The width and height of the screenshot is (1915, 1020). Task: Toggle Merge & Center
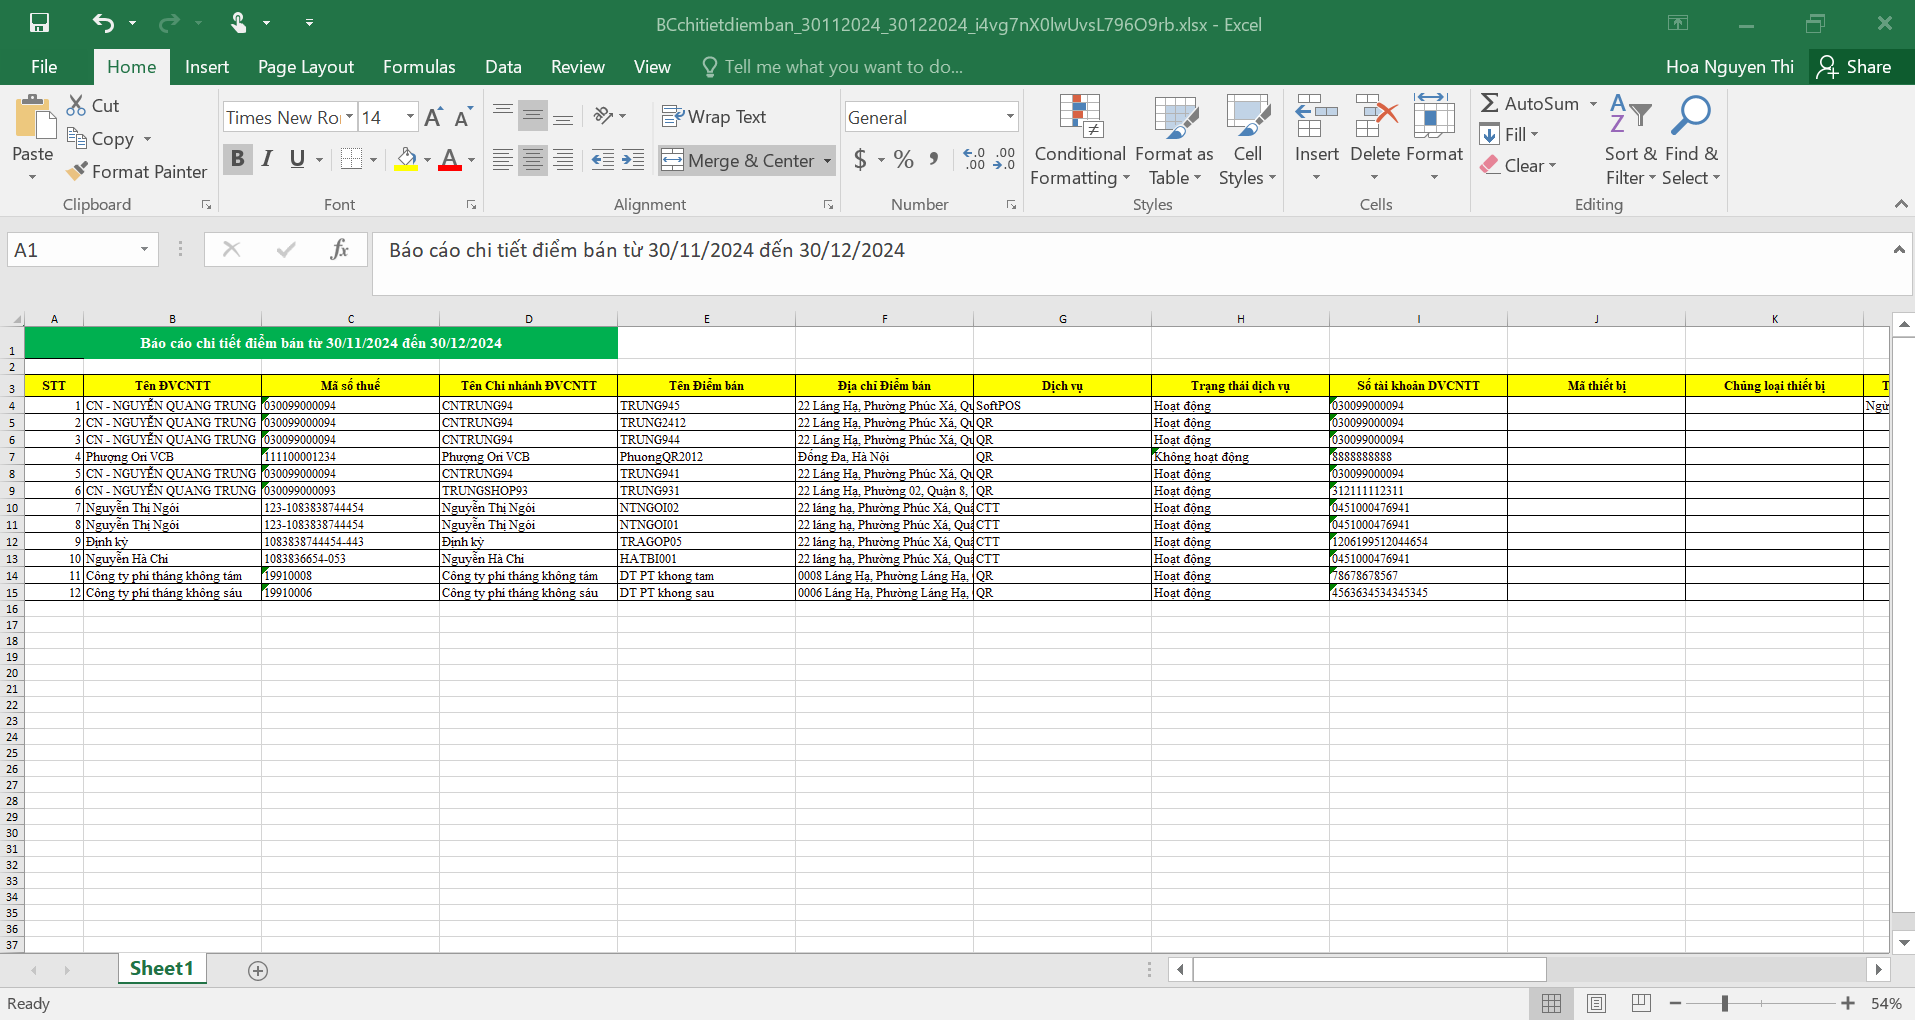739,160
